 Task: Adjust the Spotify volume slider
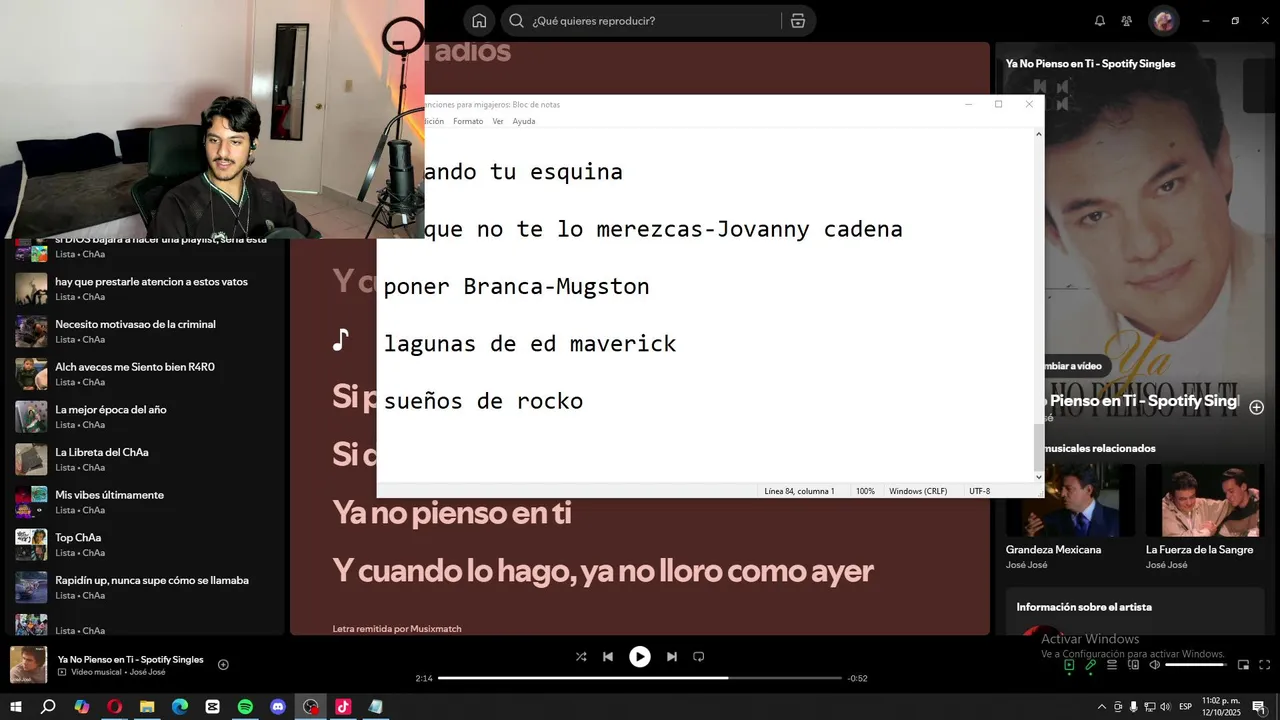click(x=1196, y=665)
